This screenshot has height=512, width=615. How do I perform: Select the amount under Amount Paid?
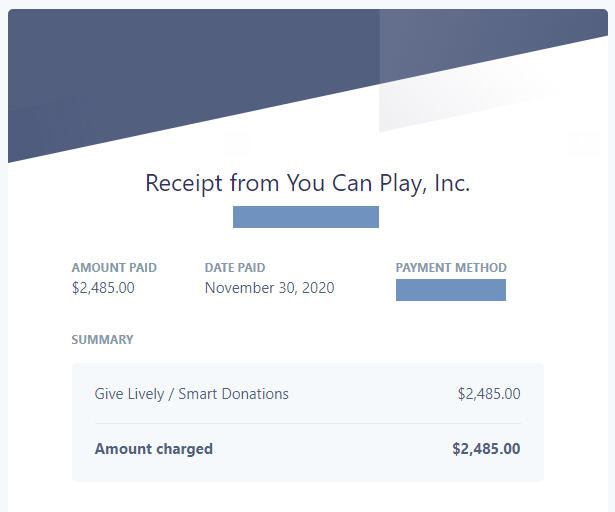103,288
